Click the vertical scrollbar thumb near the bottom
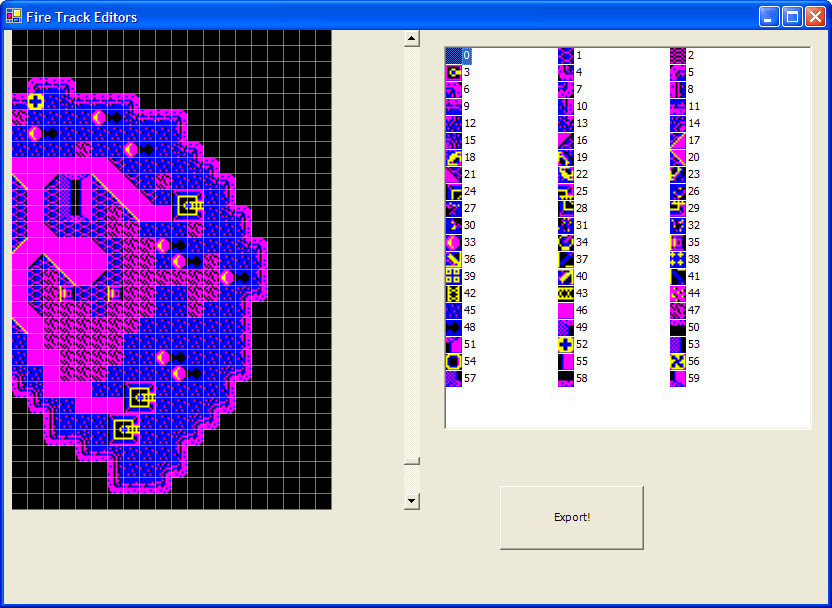 pos(412,461)
